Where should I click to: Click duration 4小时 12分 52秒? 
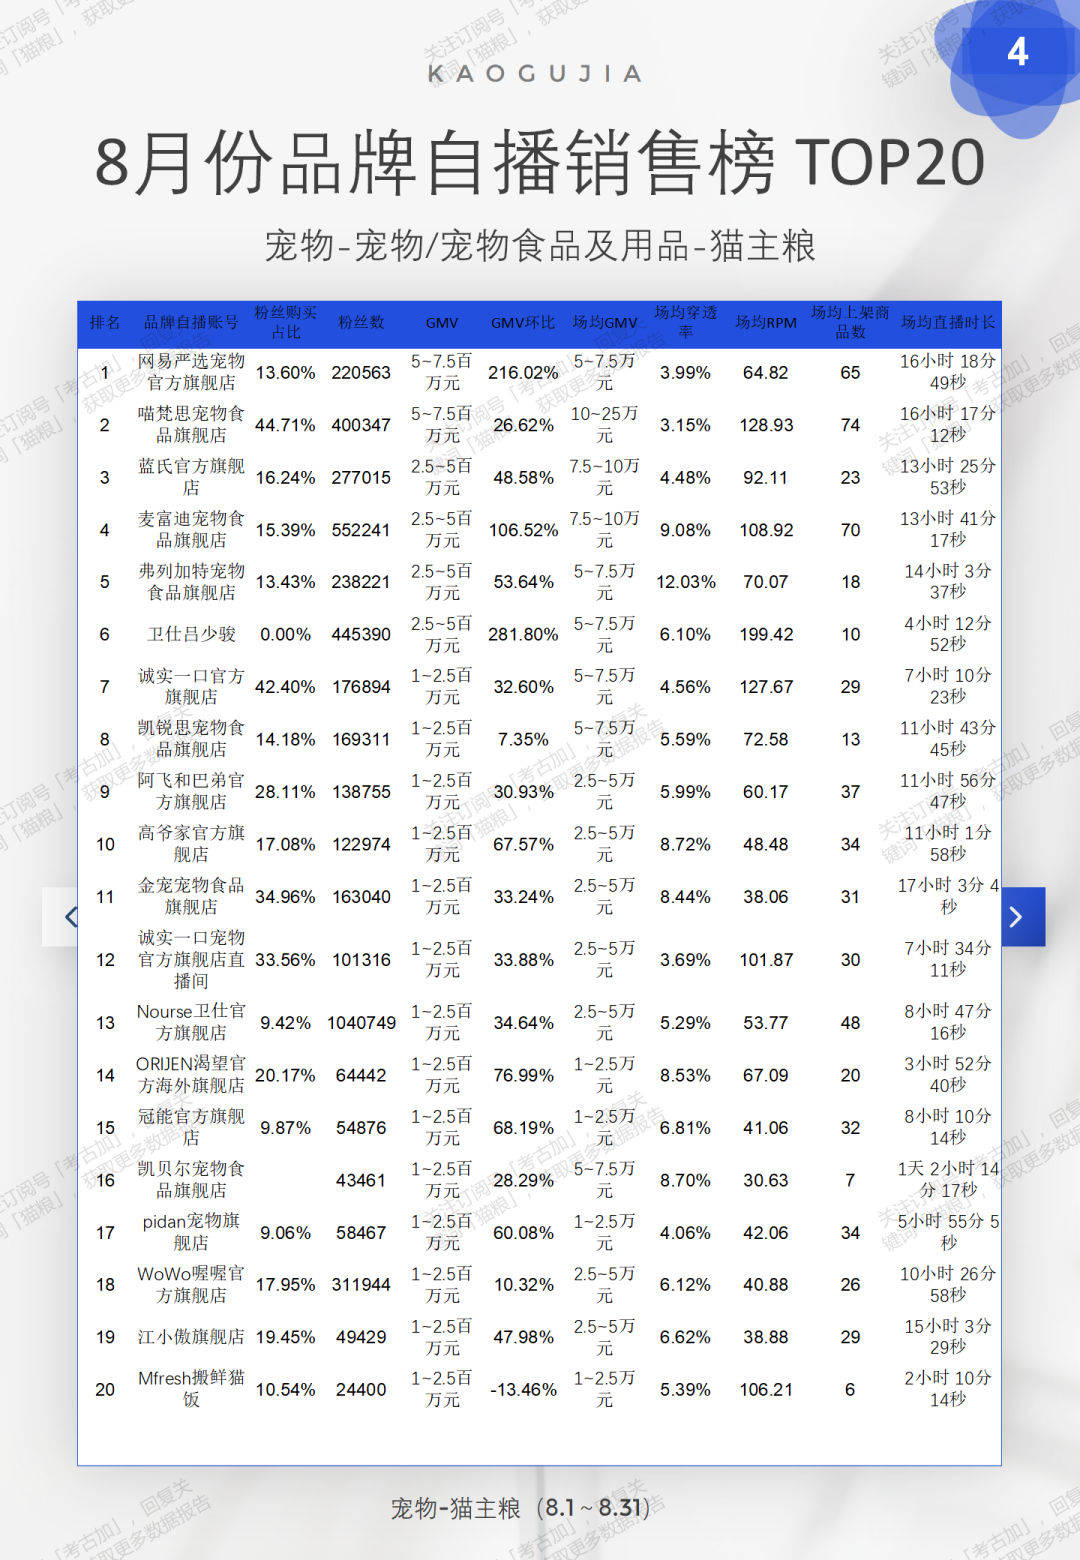[948, 635]
